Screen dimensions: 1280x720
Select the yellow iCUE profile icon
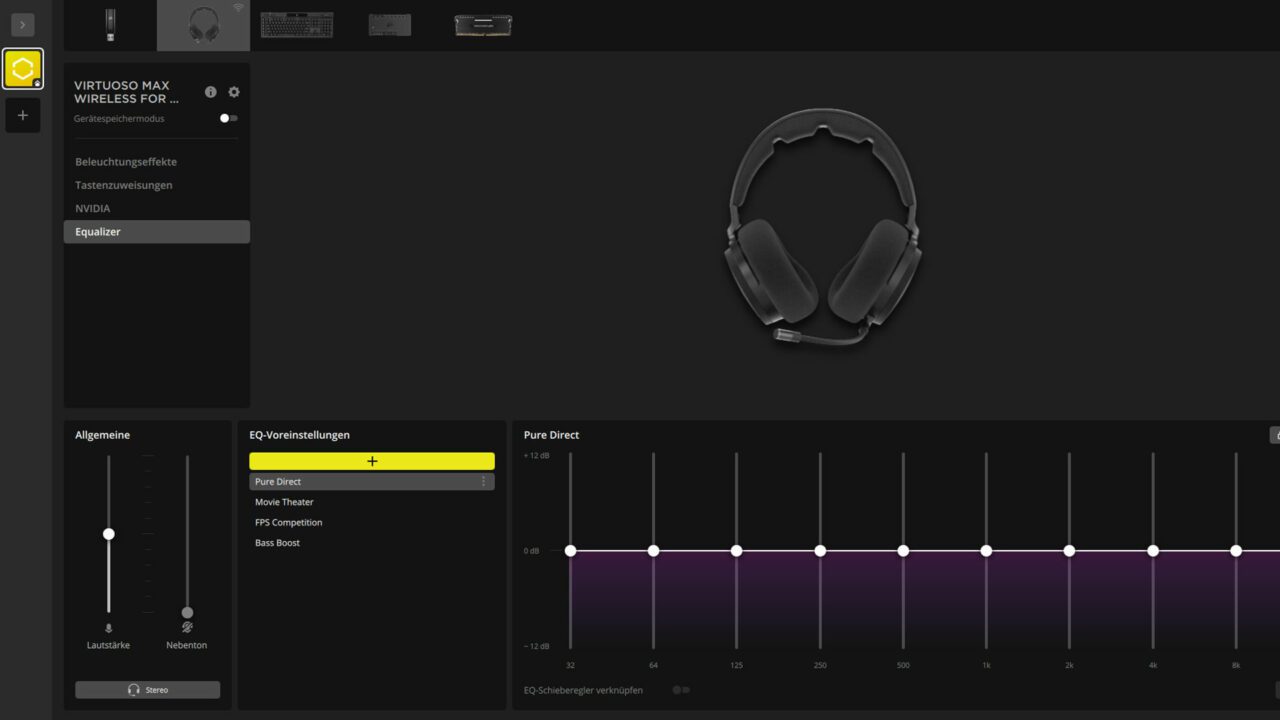[22, 69]
